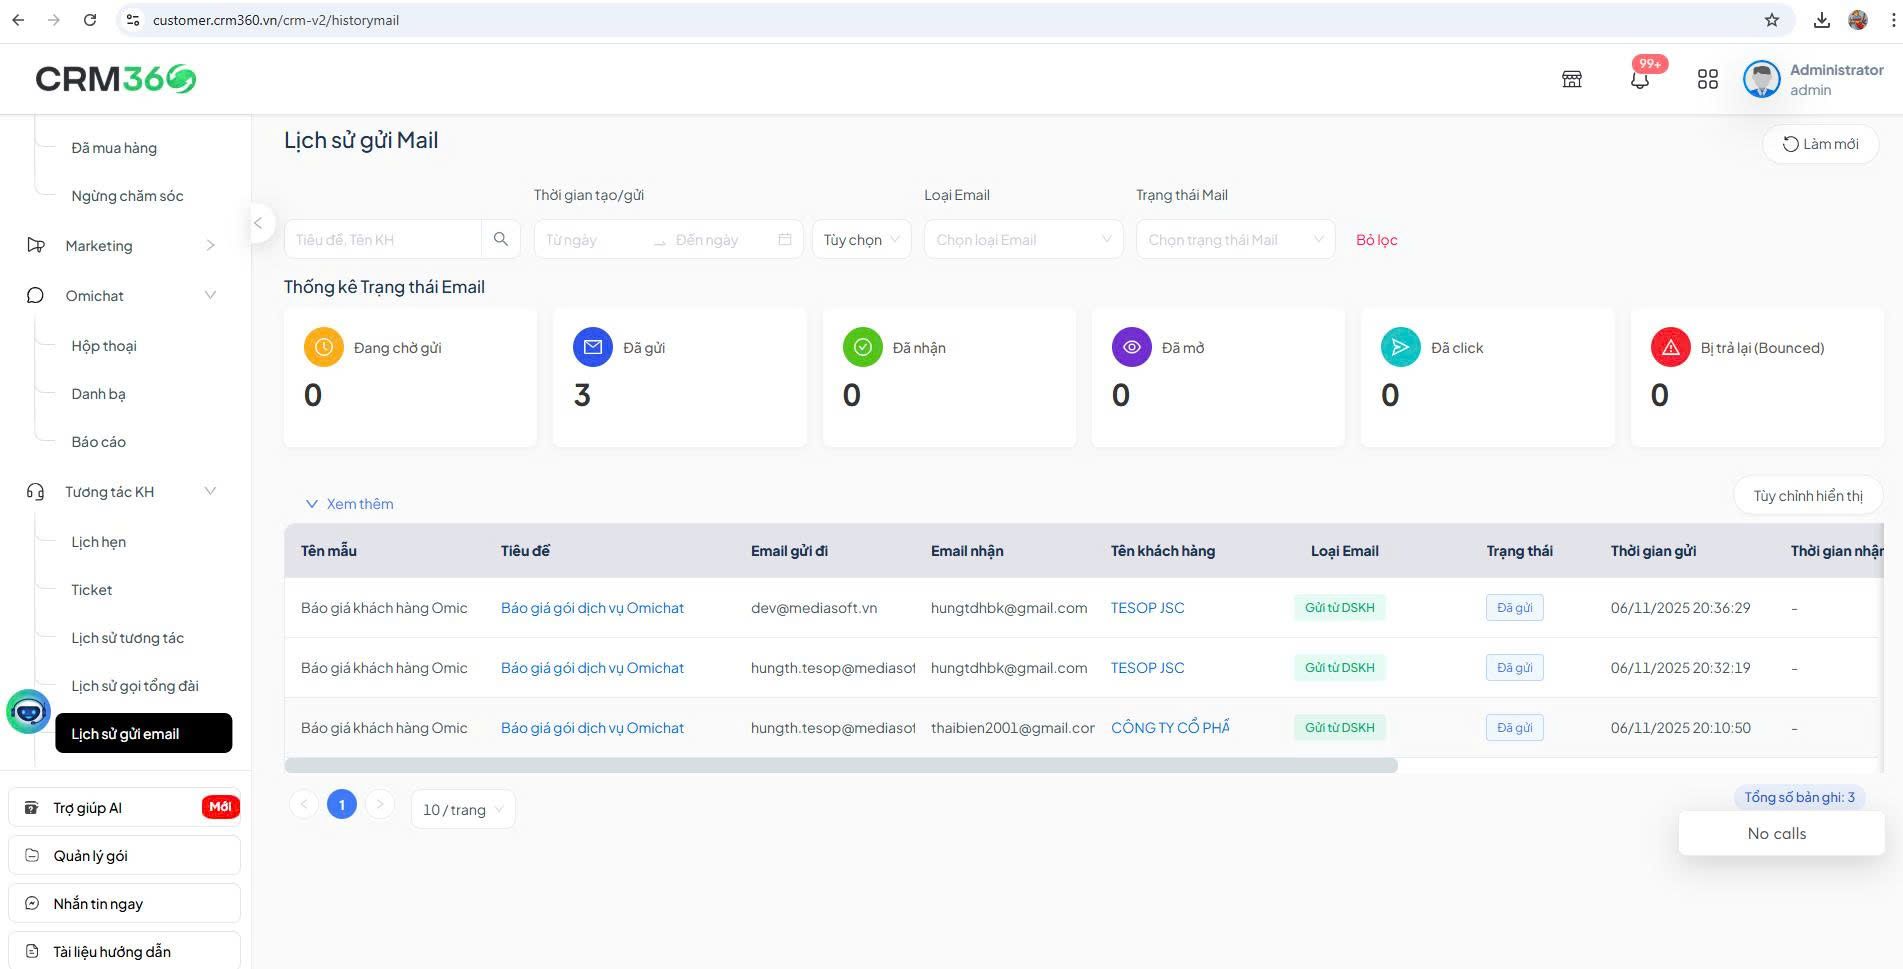This screenshot has height=969, width=1903.
Task: Open the Loại Email dropdown
Action: click(x=1023, y=239)
